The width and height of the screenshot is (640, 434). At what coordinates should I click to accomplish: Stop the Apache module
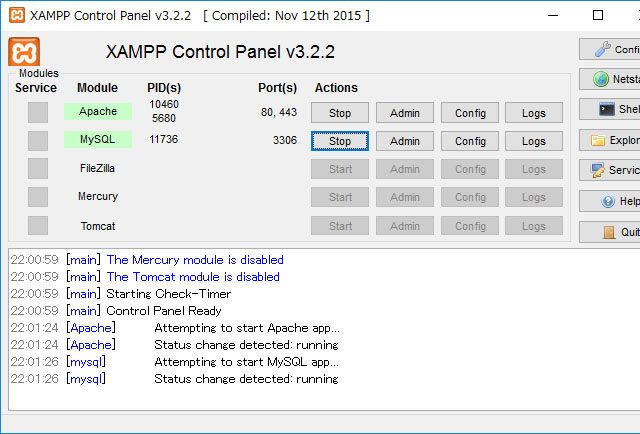coord(340,113)
